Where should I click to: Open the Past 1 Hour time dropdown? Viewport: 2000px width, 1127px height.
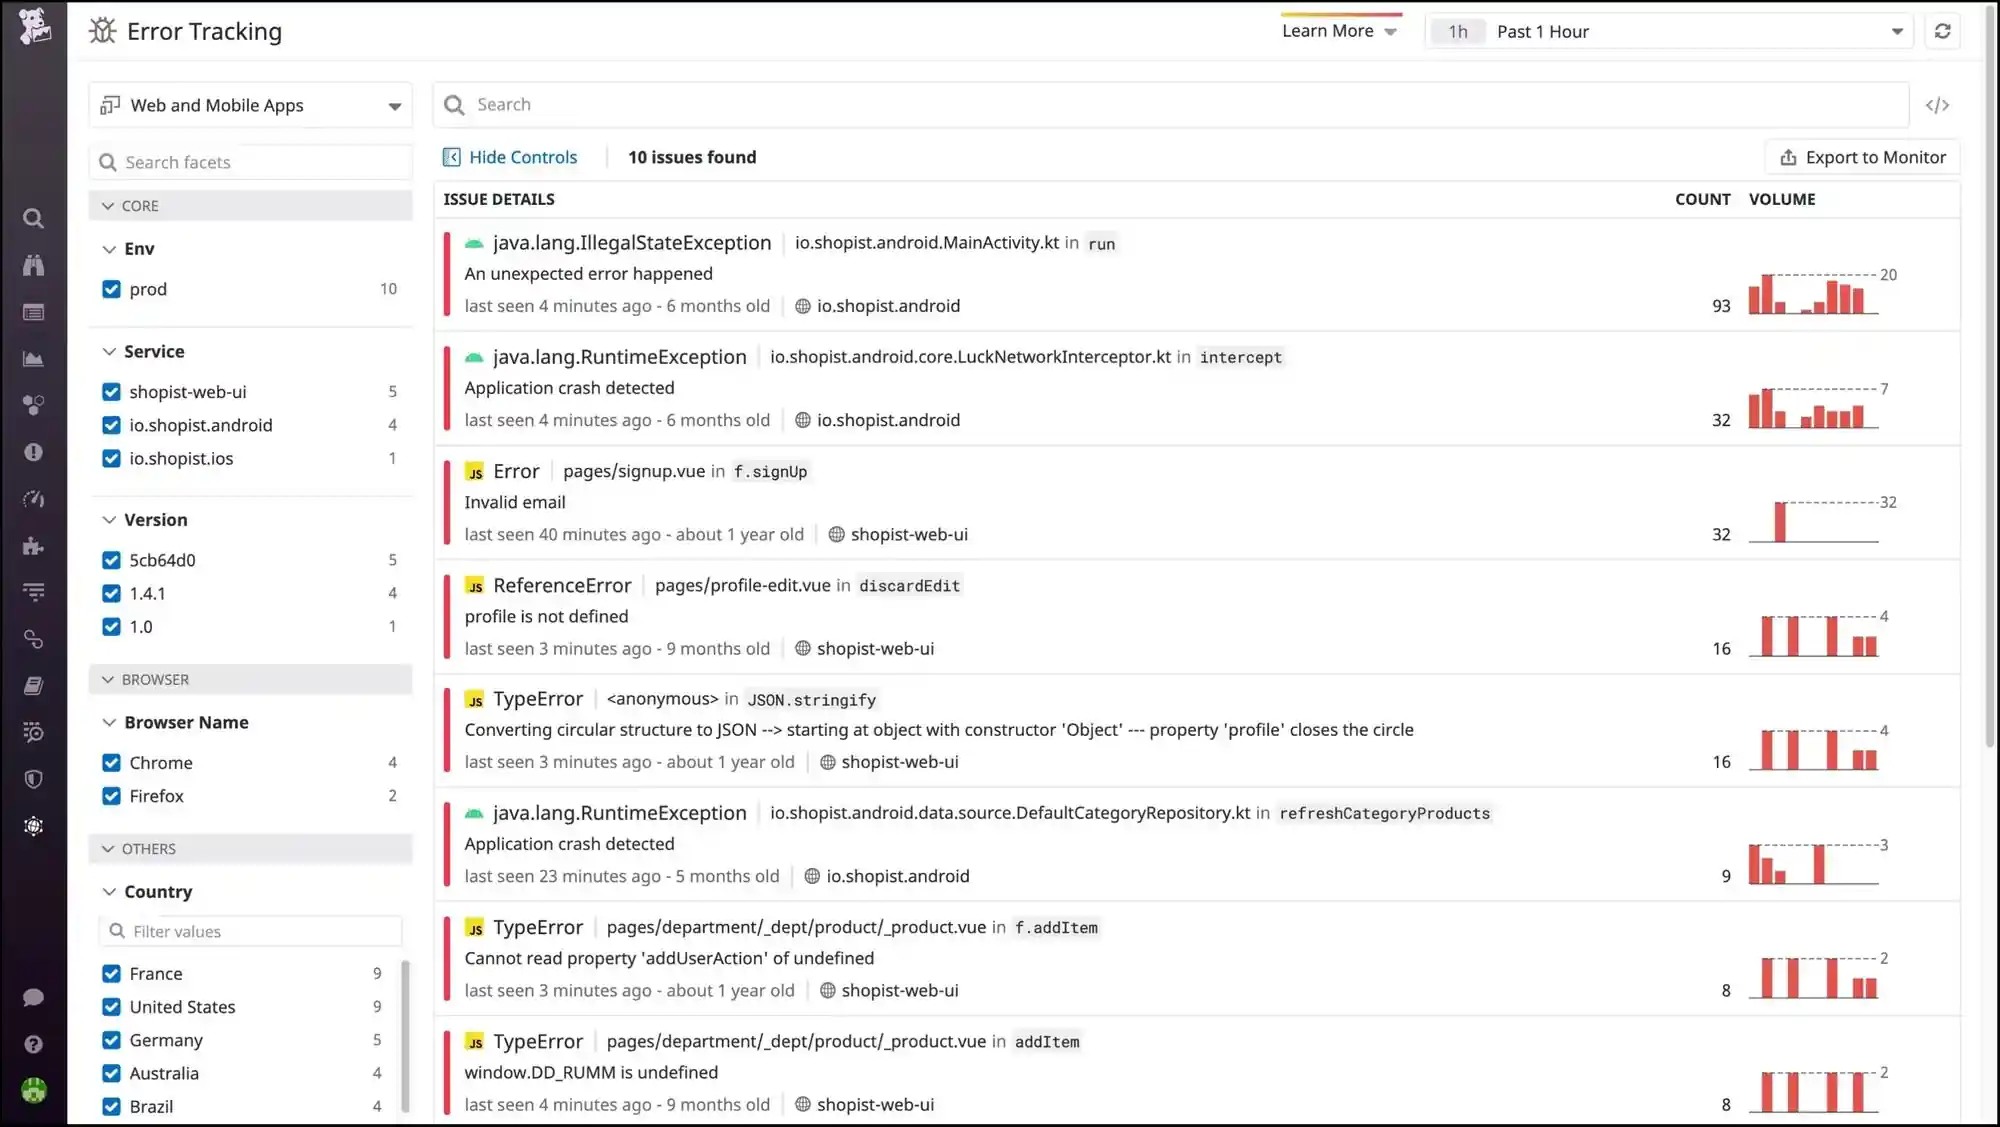(x=1668, y=31)
